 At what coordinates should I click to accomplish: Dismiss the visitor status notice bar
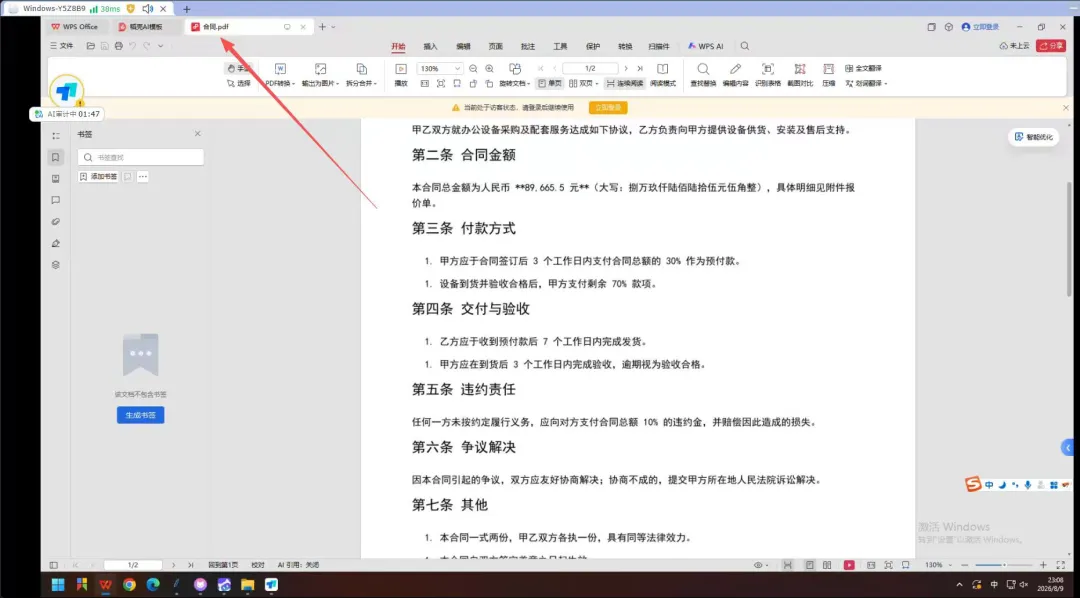[x=1066, y=107]
